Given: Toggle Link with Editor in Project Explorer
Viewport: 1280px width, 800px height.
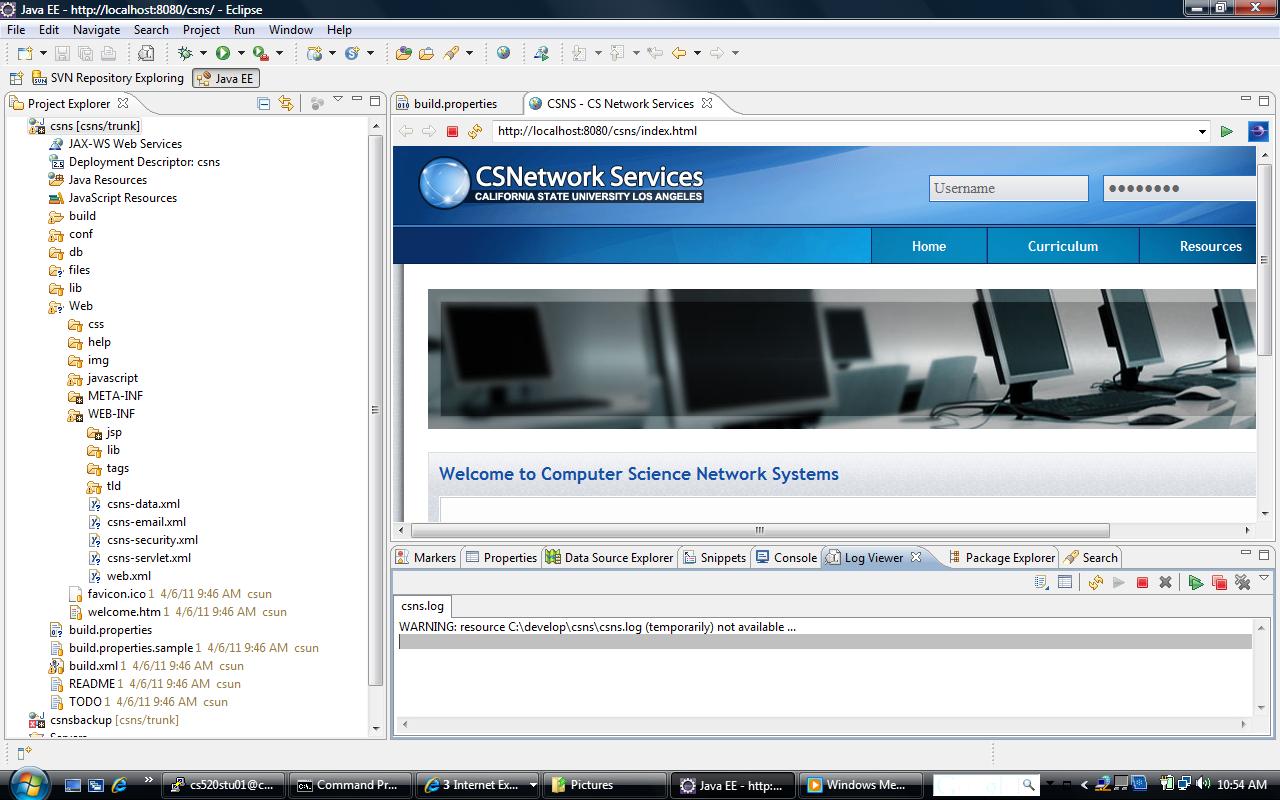Looking at the screenshot, I should coord(286,103).
